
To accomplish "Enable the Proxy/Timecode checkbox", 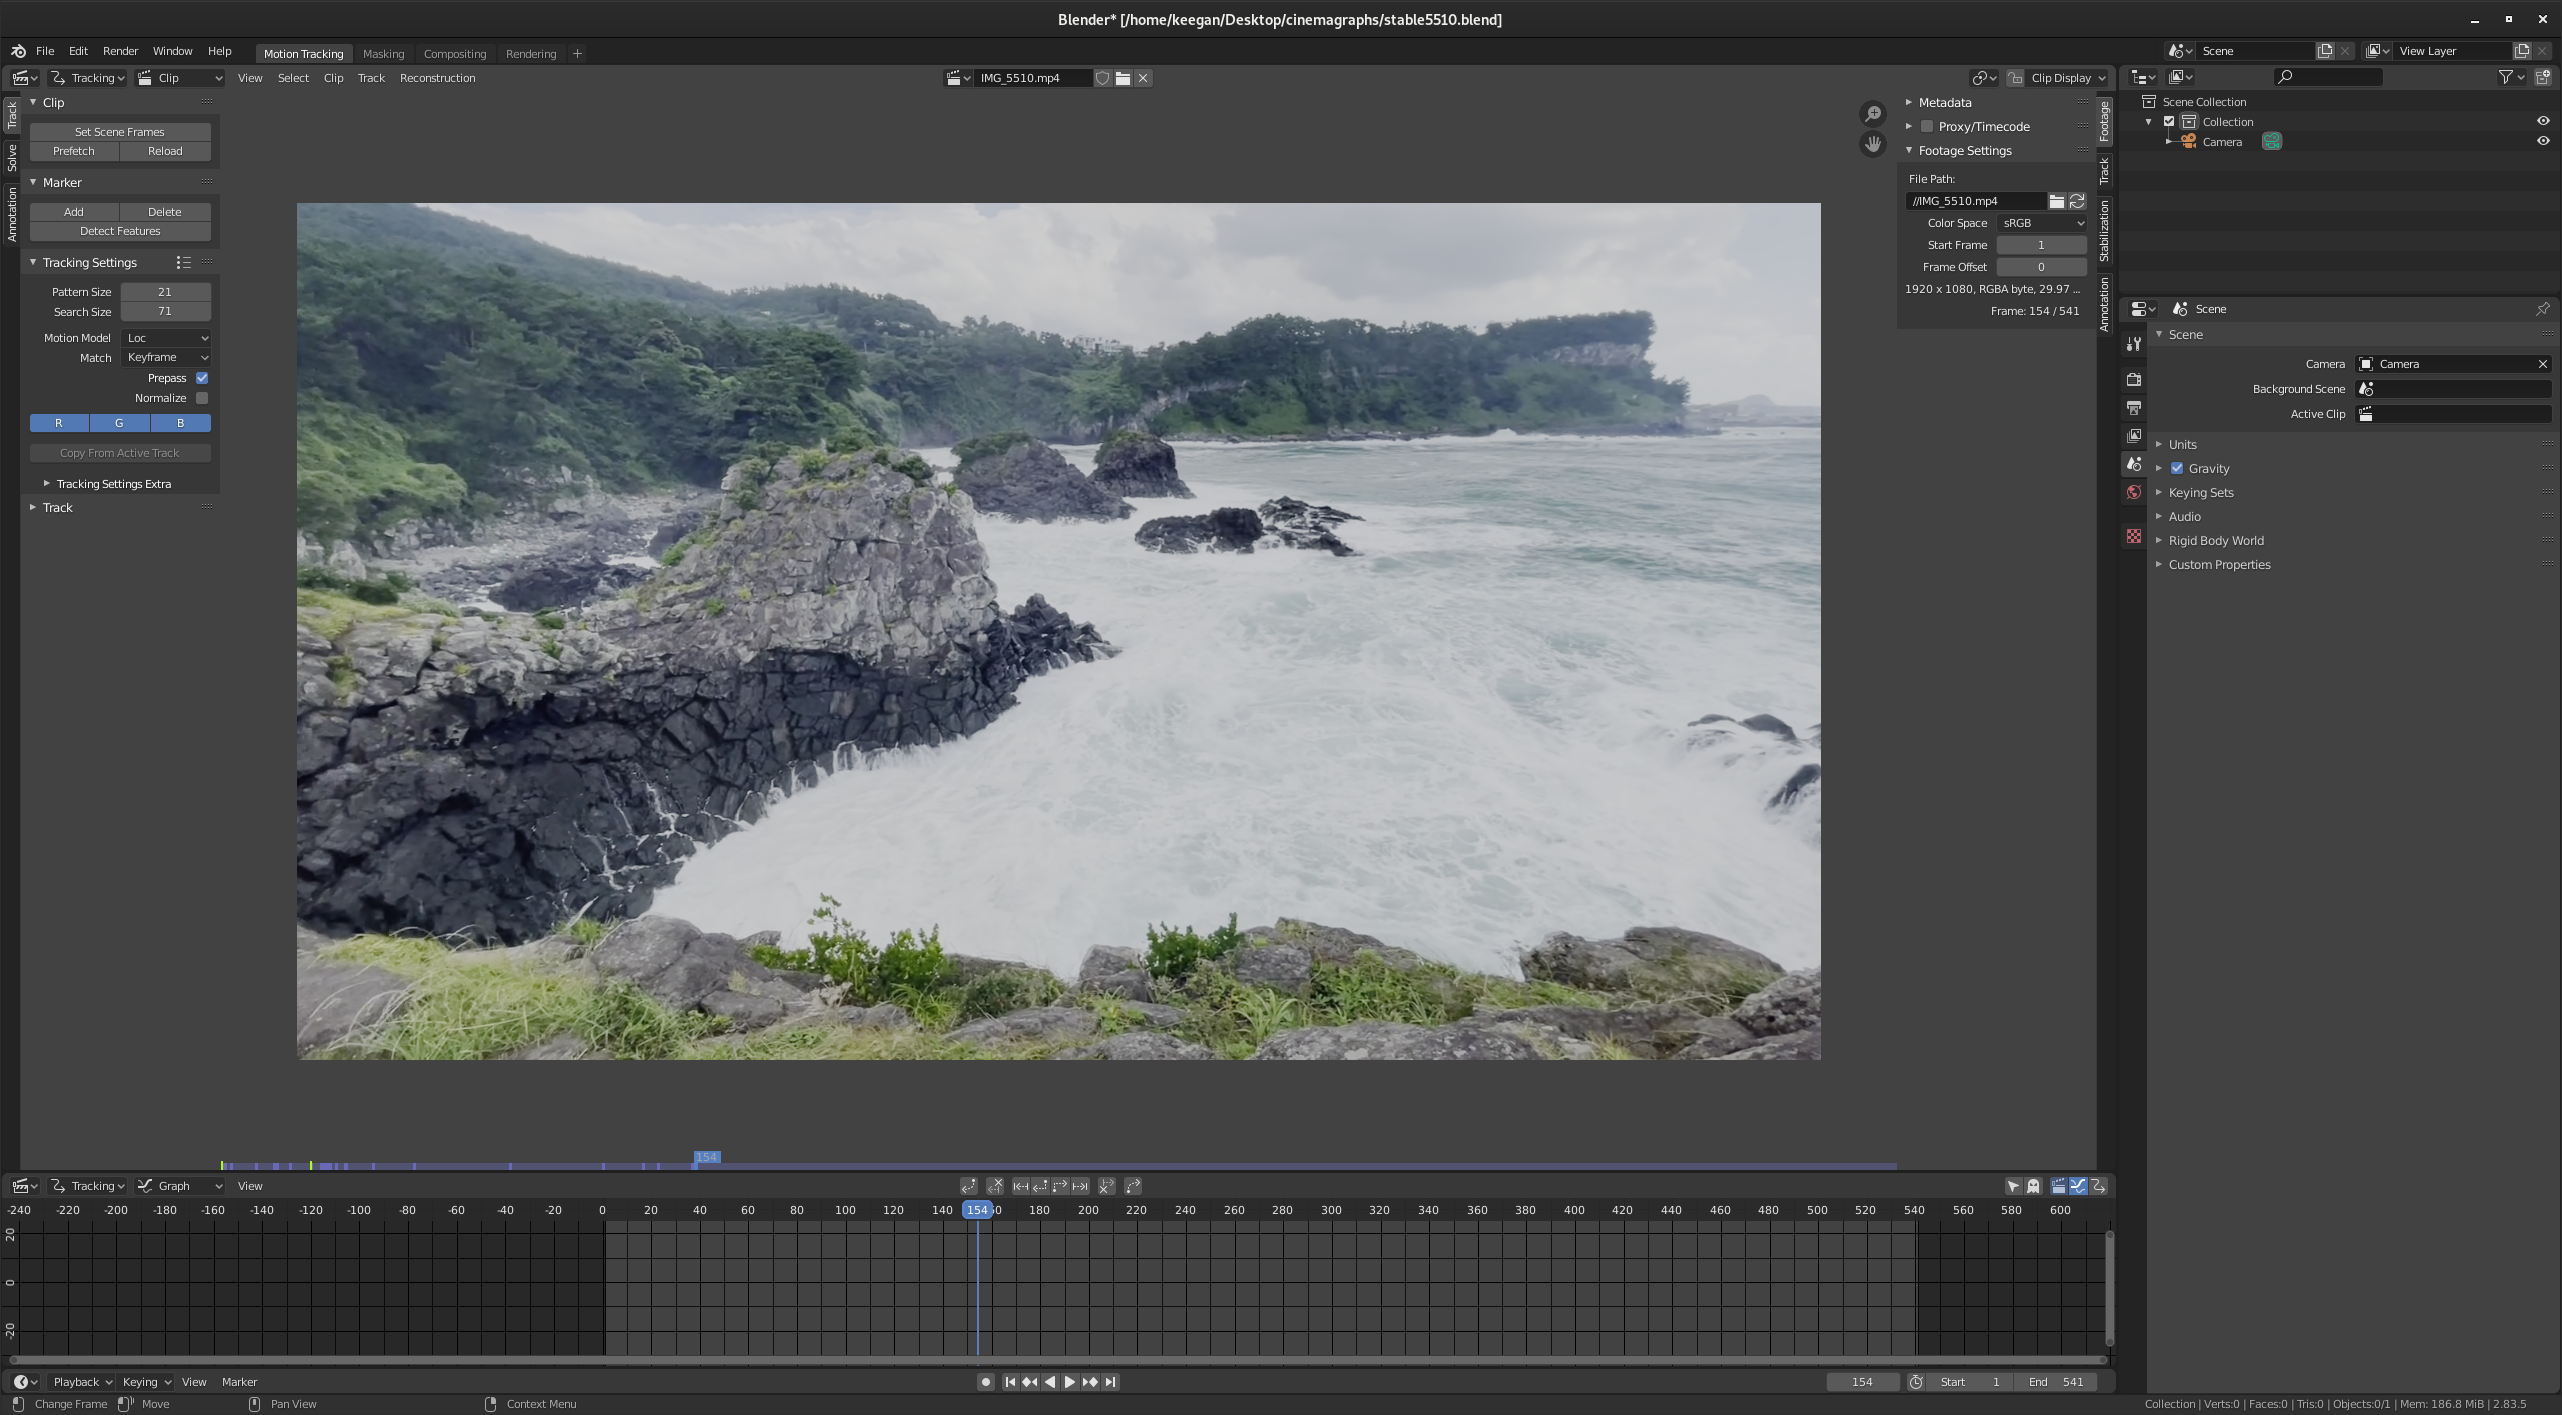I will (1926, 127).
